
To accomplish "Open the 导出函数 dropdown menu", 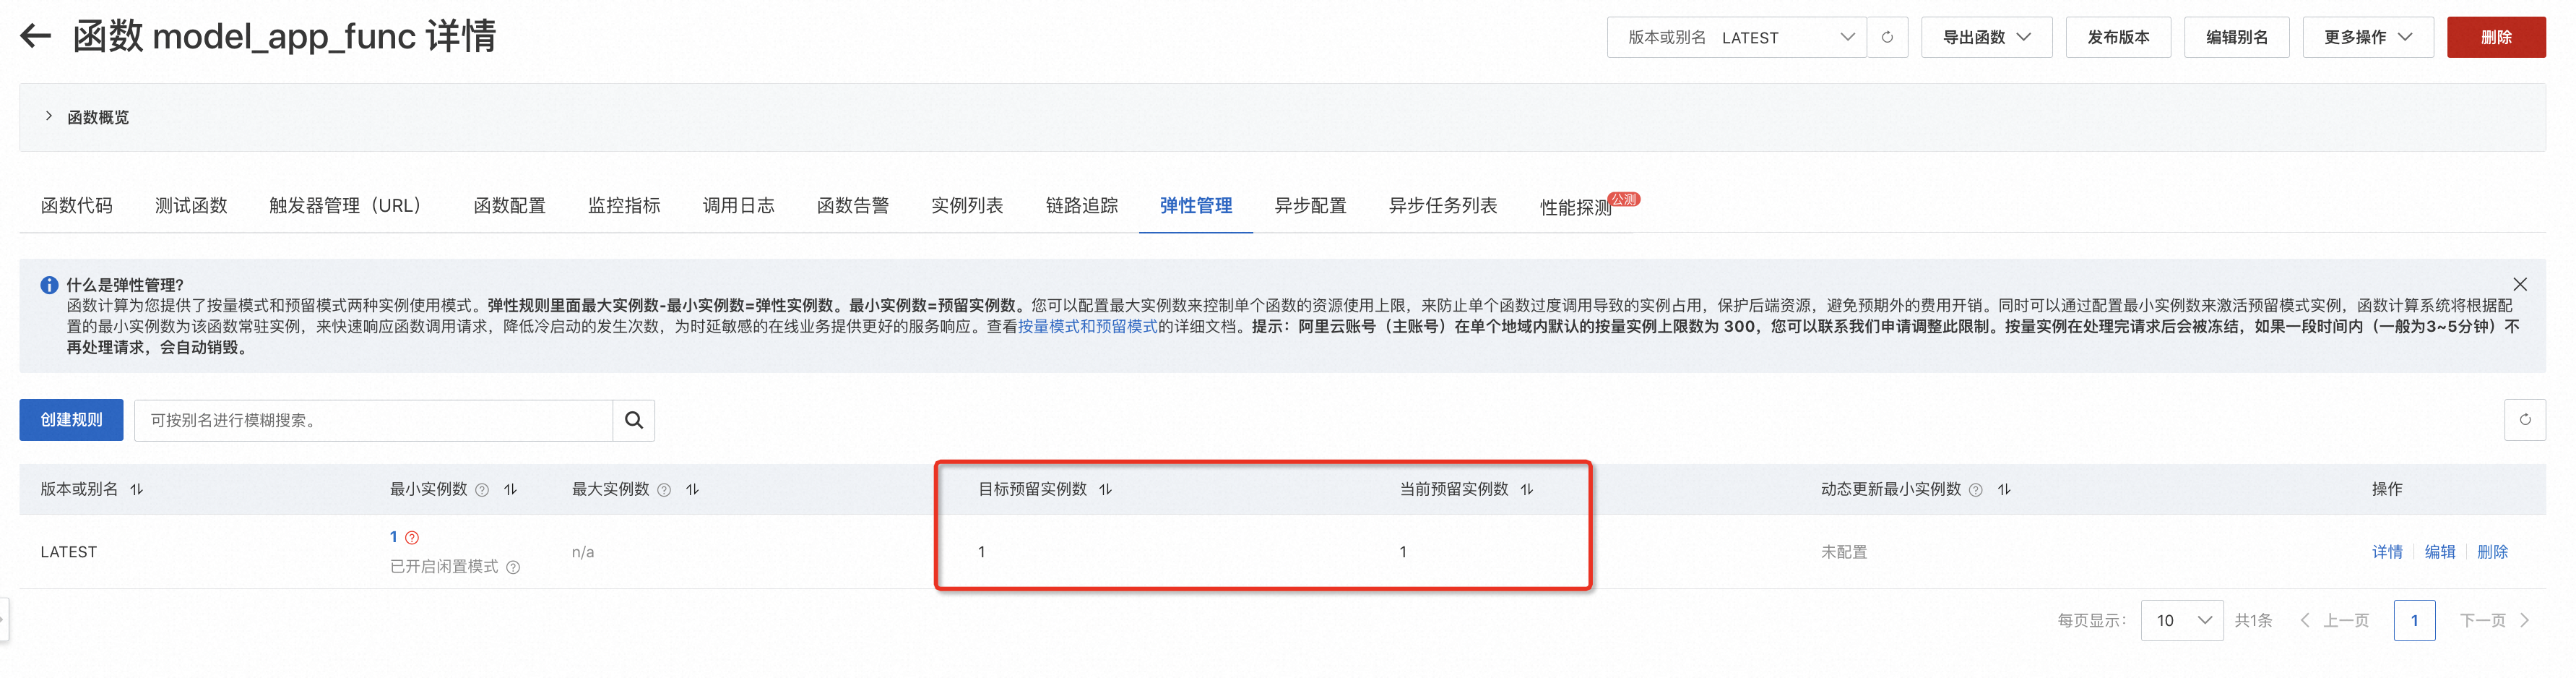I will 1986,37.
